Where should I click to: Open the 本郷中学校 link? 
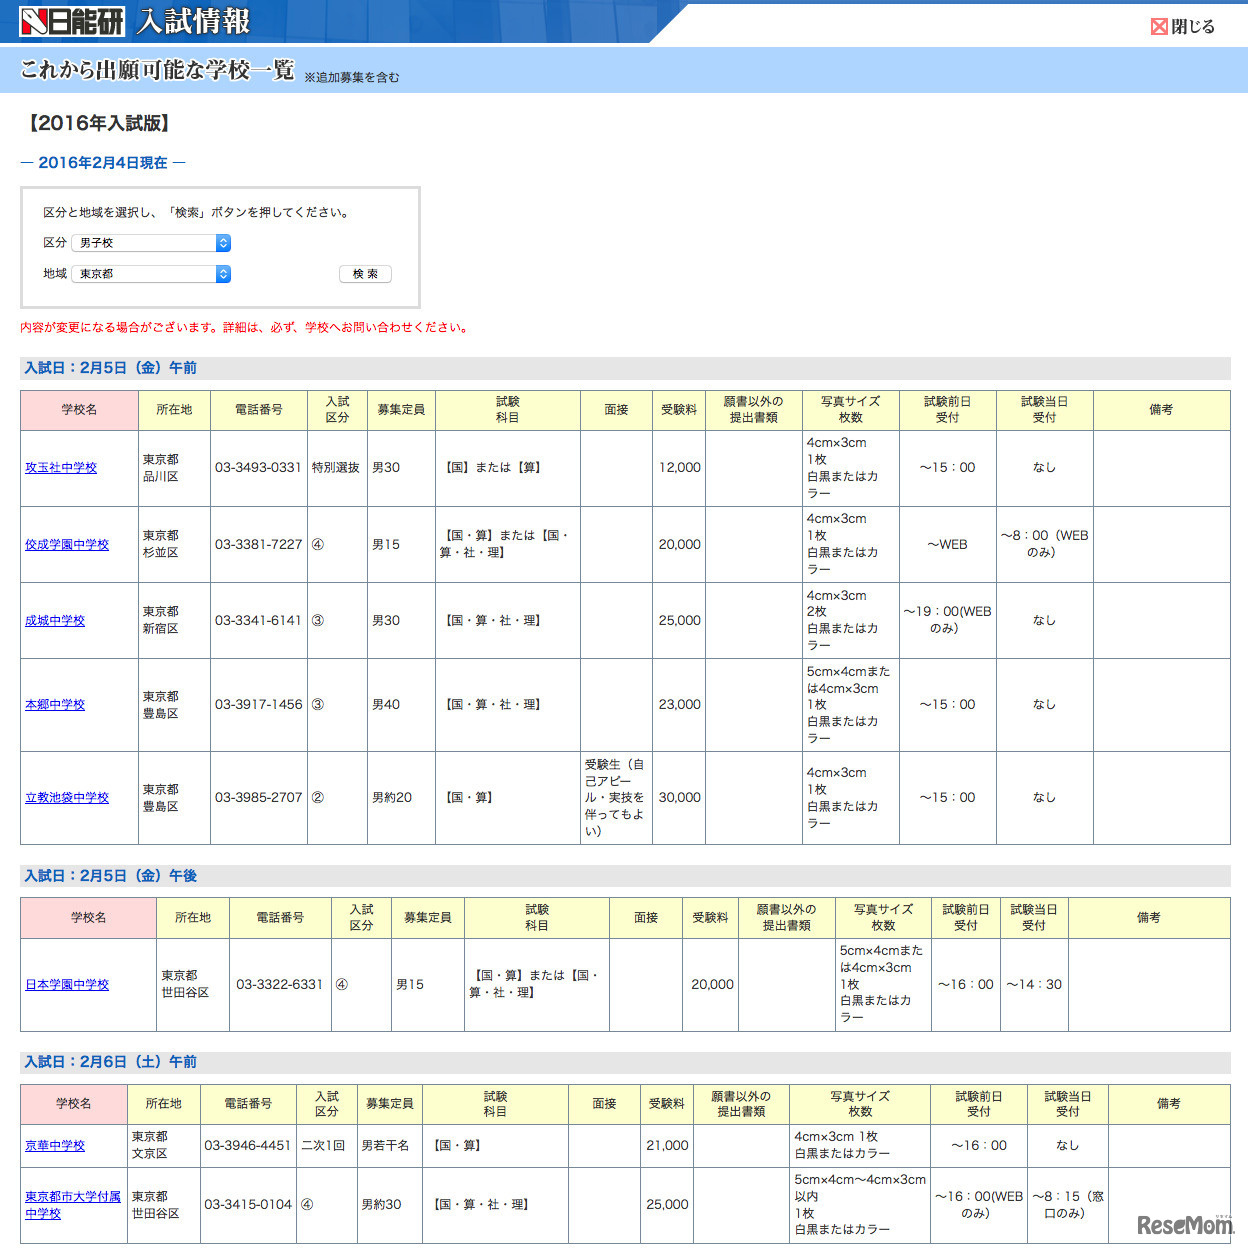click(55, 705)
